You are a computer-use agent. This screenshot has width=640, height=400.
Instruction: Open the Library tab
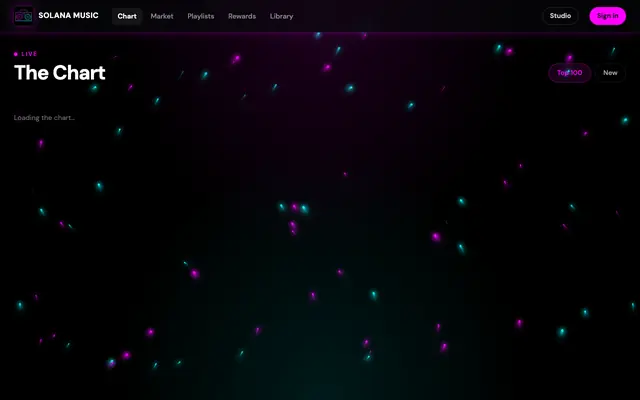pyautogui.click(x=281, y=16)
